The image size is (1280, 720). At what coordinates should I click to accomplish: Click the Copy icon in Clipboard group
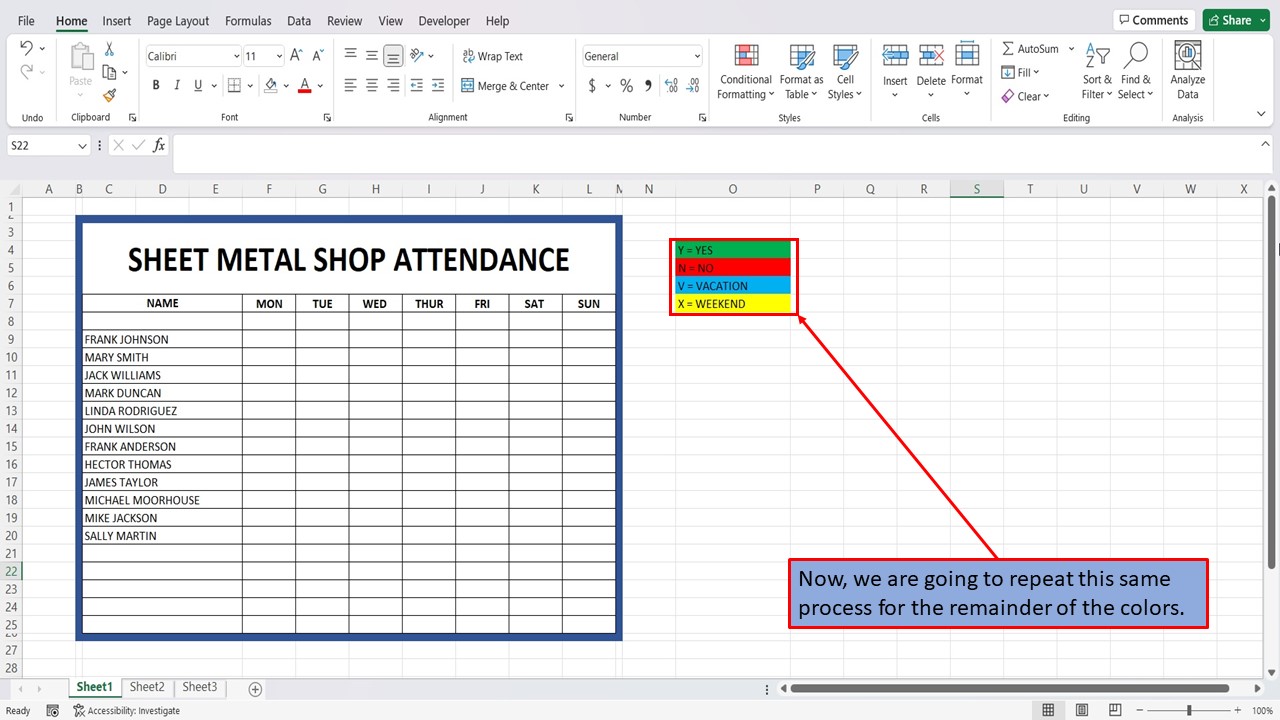(110, 72)
